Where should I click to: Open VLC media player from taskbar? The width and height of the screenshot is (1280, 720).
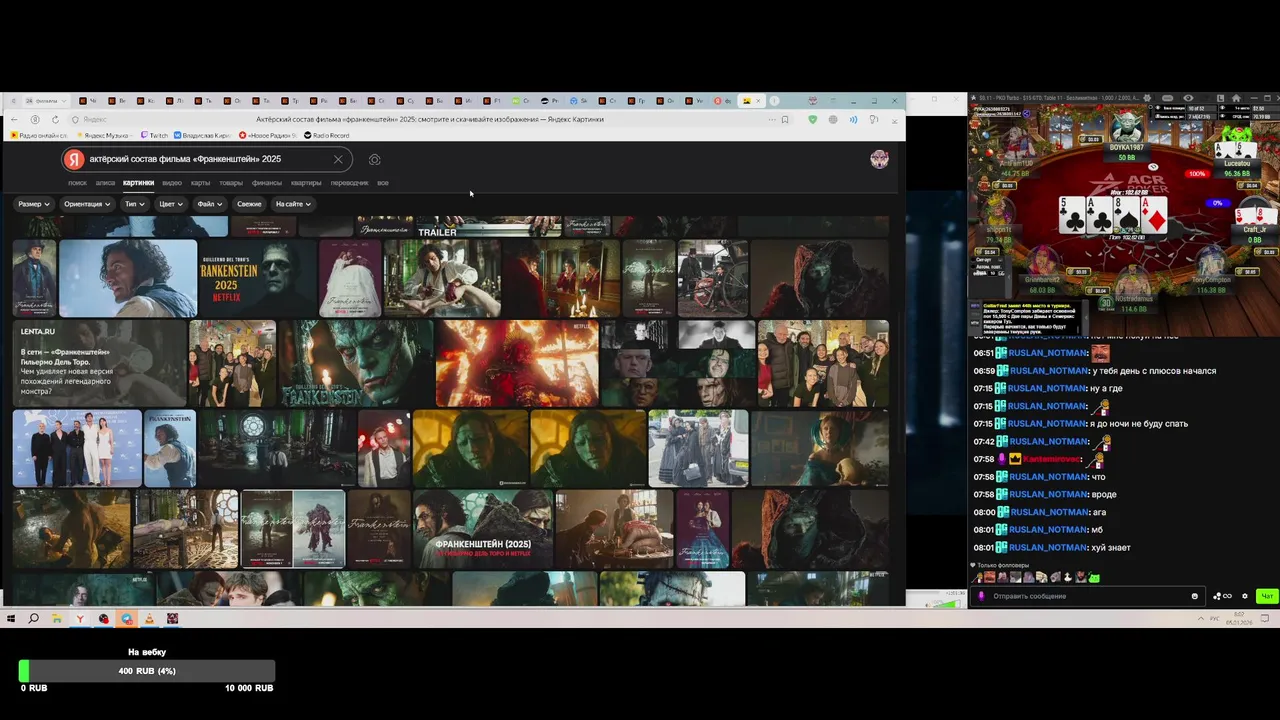pos(149,619)
